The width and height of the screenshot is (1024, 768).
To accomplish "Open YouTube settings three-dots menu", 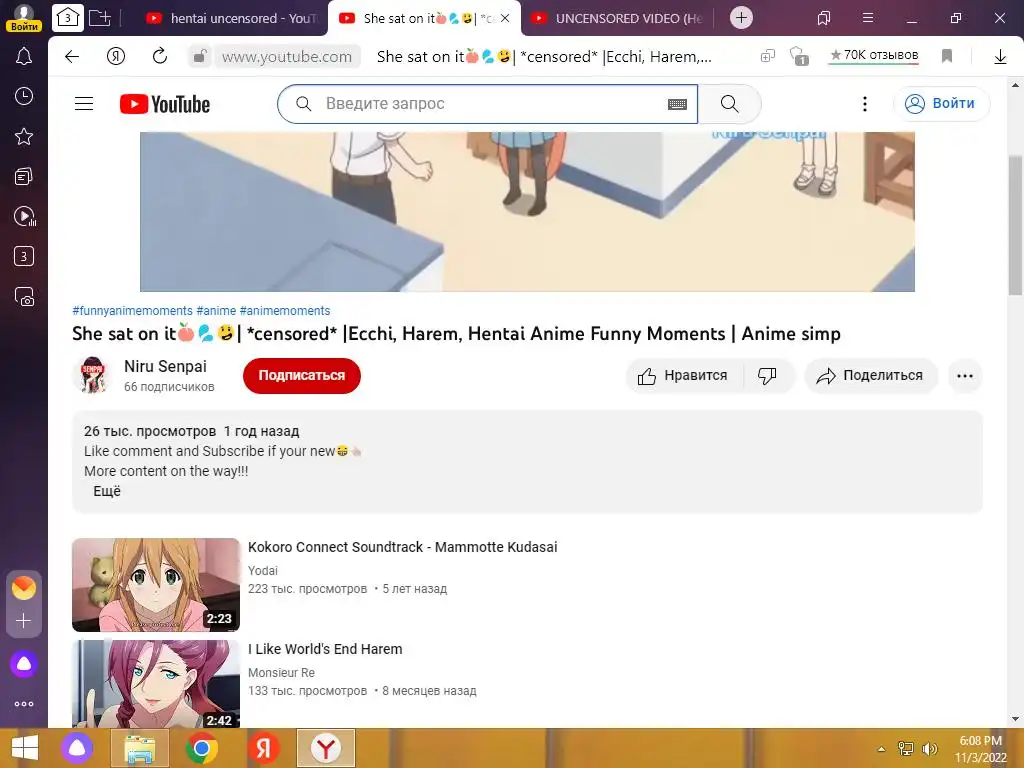I will (865, 104).
